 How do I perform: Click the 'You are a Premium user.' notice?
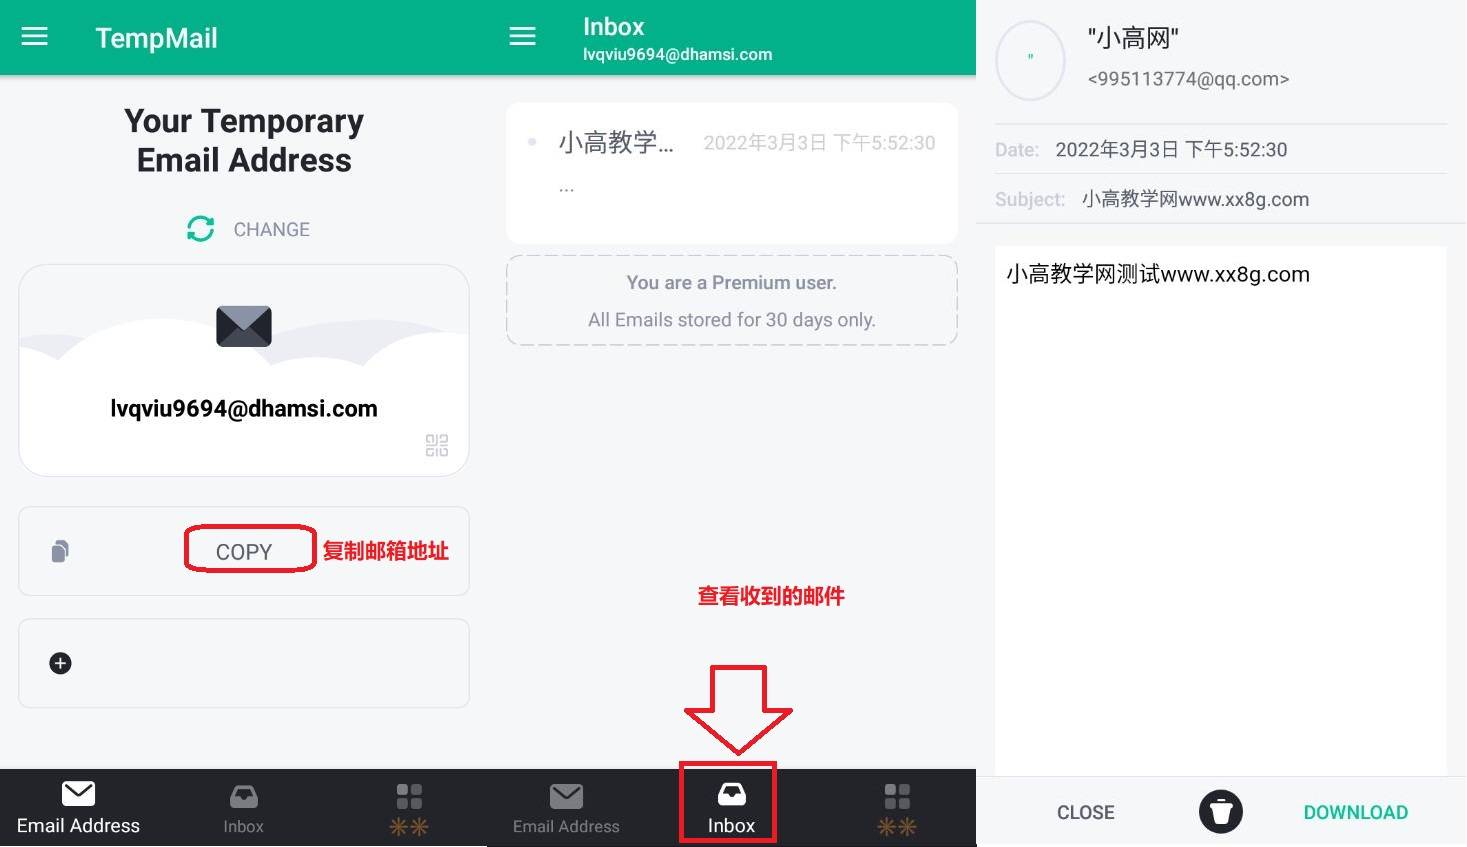[731, 283]
